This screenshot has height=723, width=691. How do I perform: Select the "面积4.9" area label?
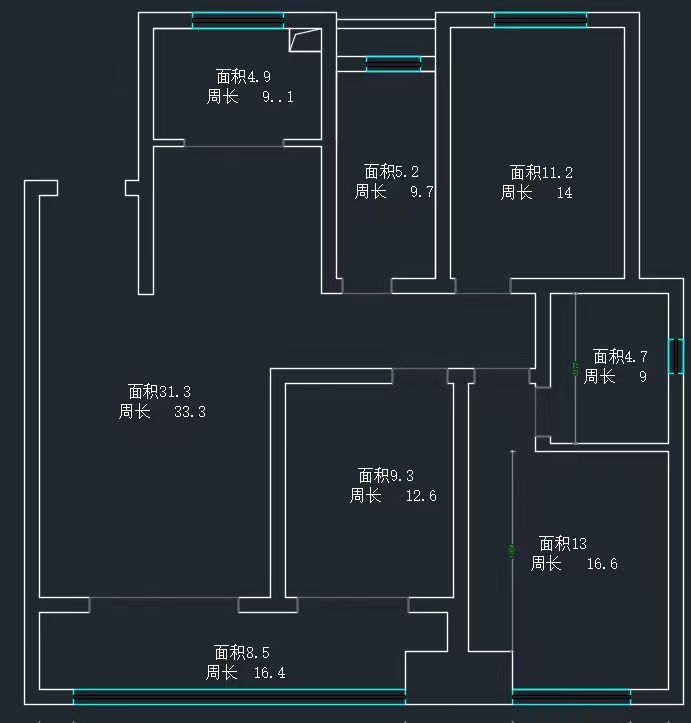(243, 77)
